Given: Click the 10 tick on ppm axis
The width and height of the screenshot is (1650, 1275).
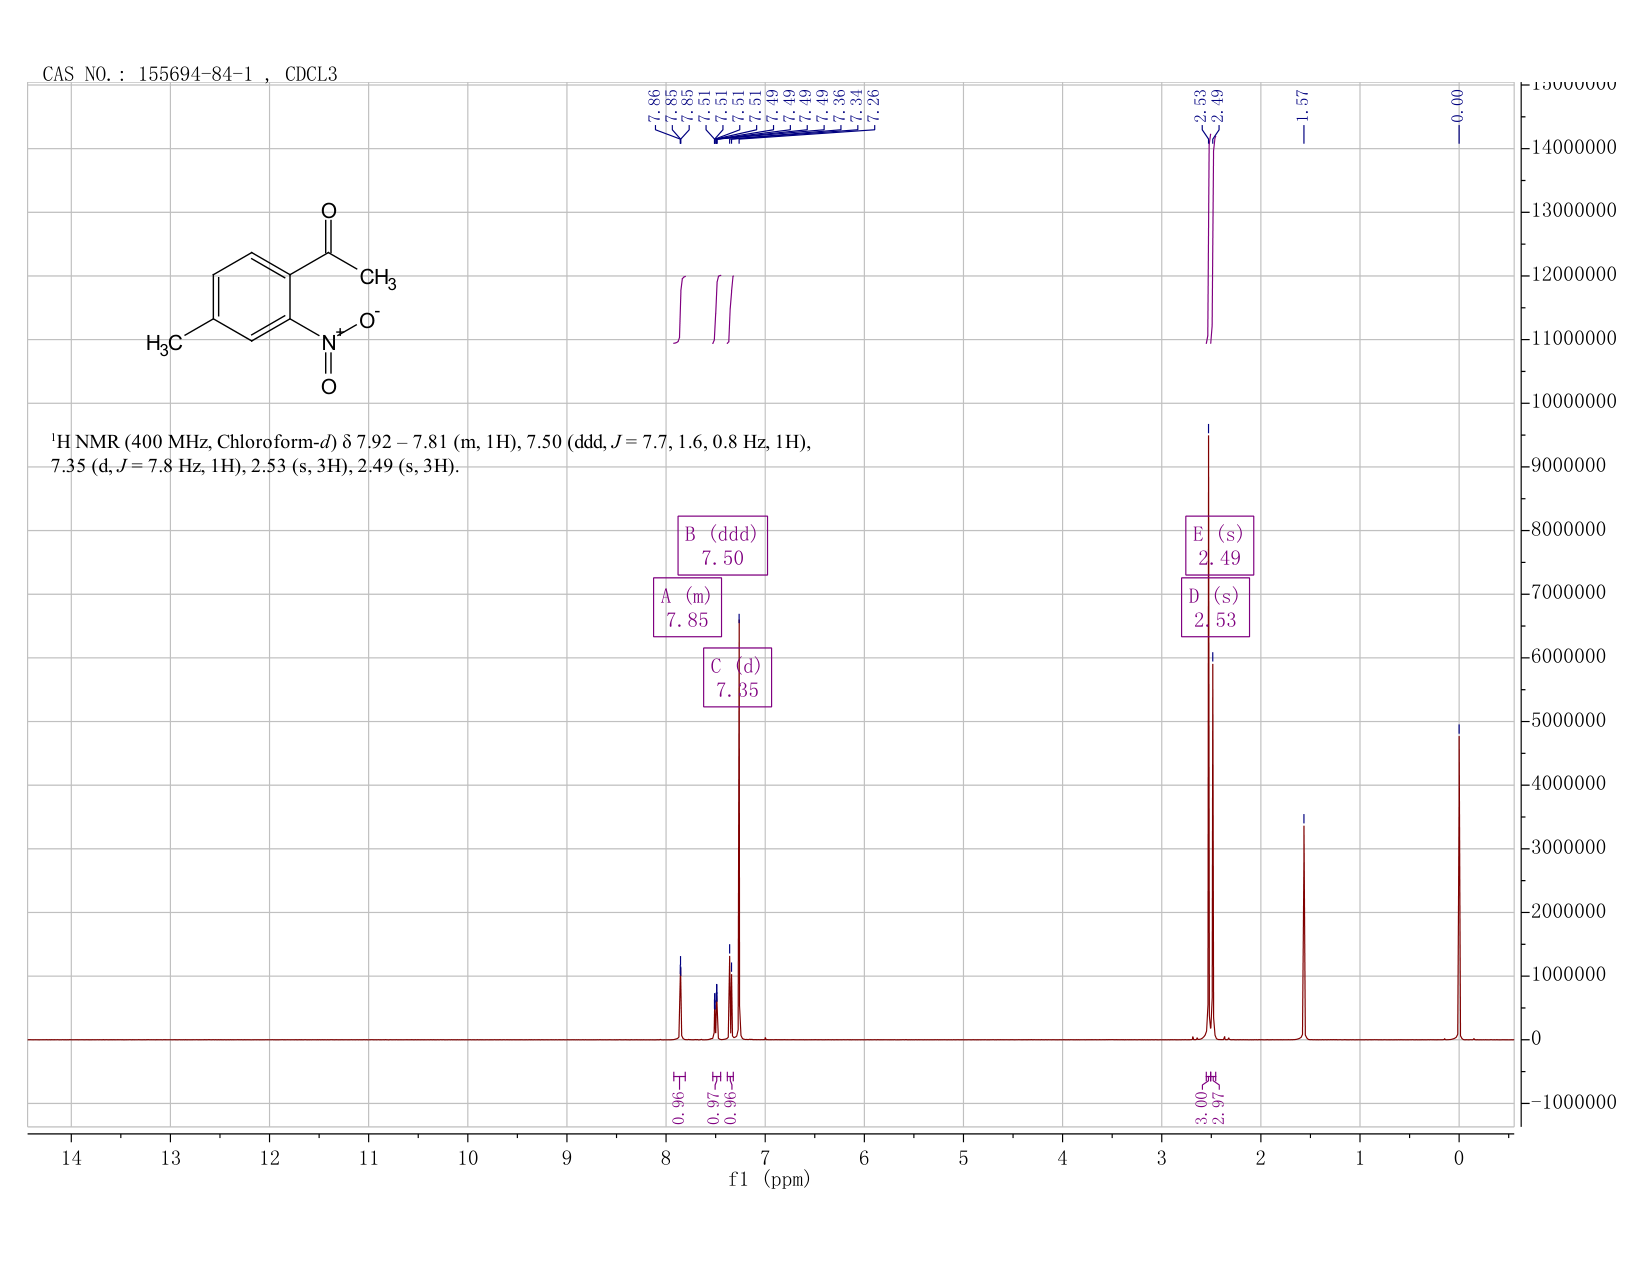Looking at the screenshot, I should point(468,1158).
